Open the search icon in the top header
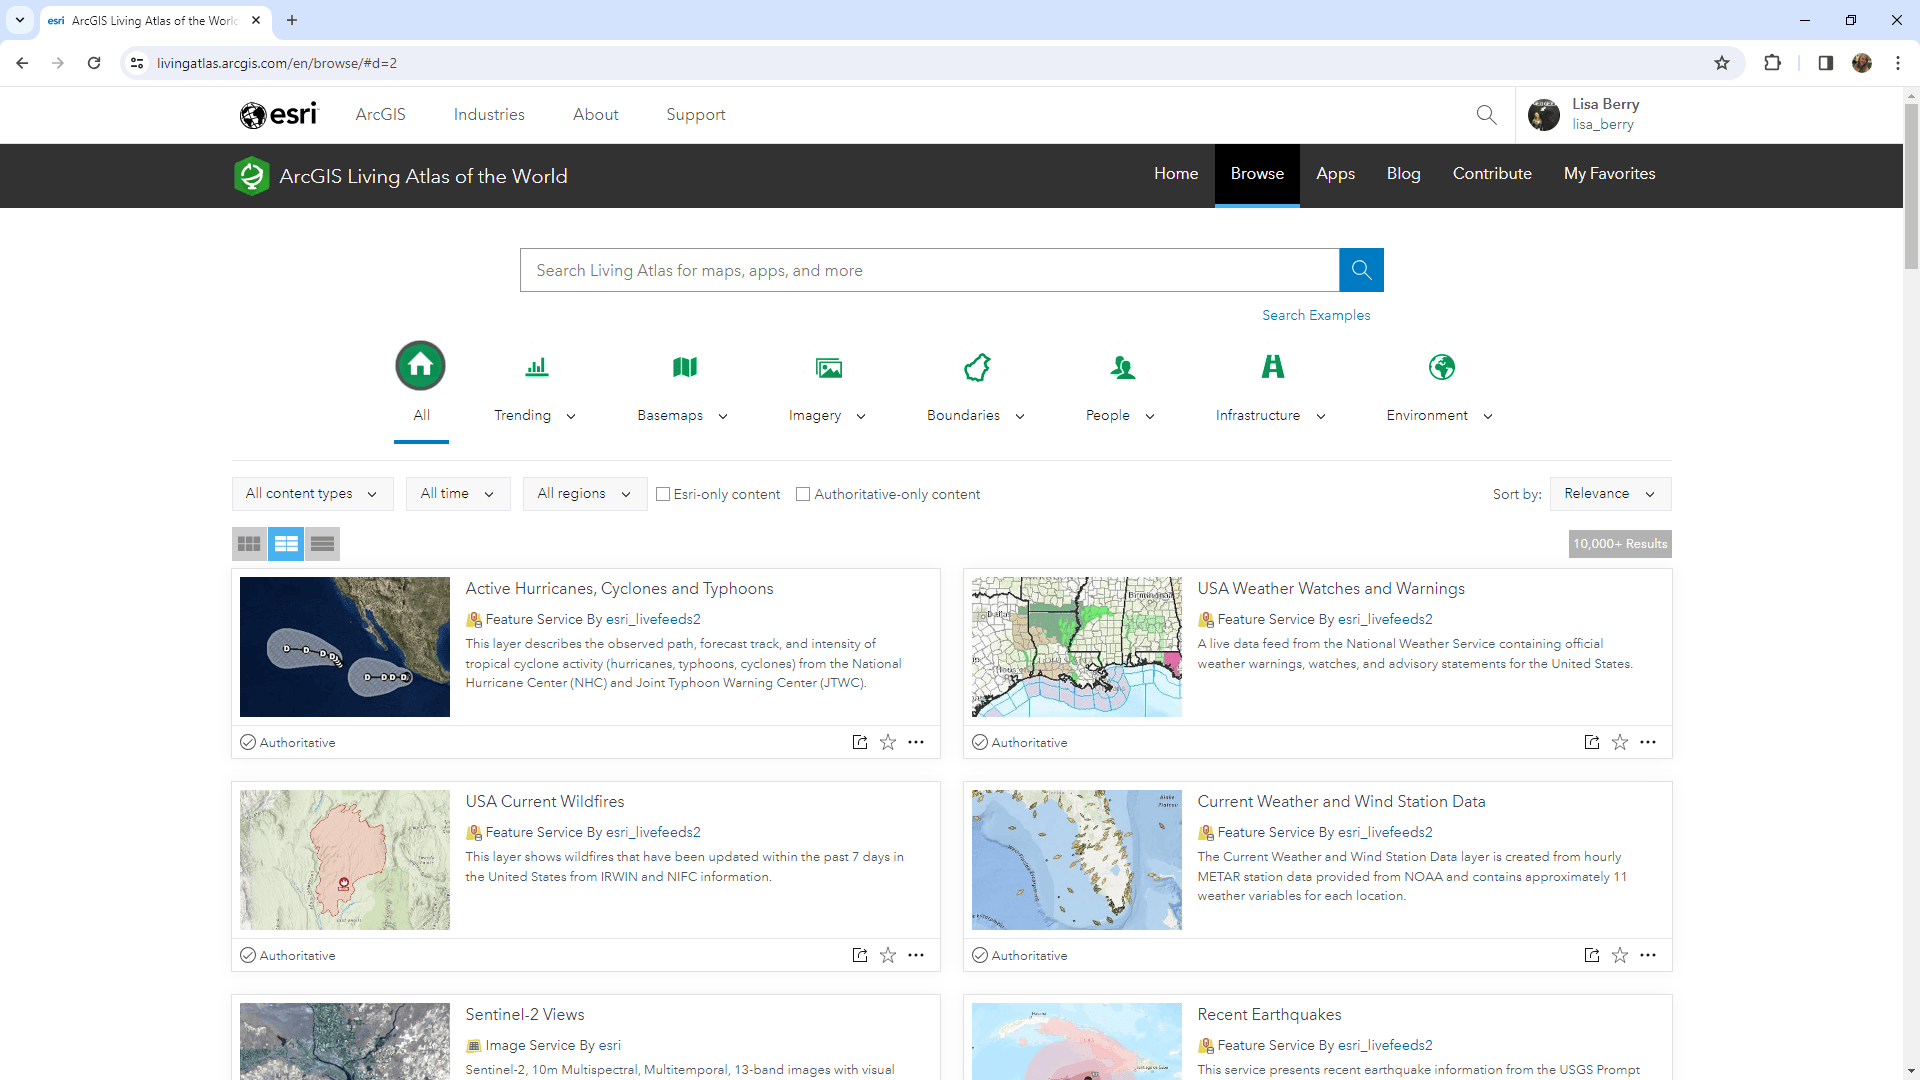Image resolution: width=1920 pixels, height=1080 pixels. [x=1486, y=114]
